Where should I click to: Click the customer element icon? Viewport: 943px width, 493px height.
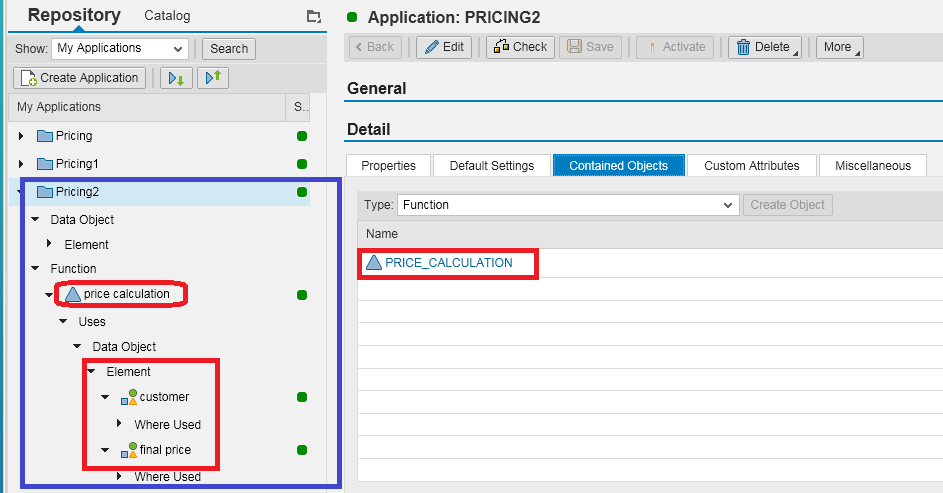click(129, 397)
